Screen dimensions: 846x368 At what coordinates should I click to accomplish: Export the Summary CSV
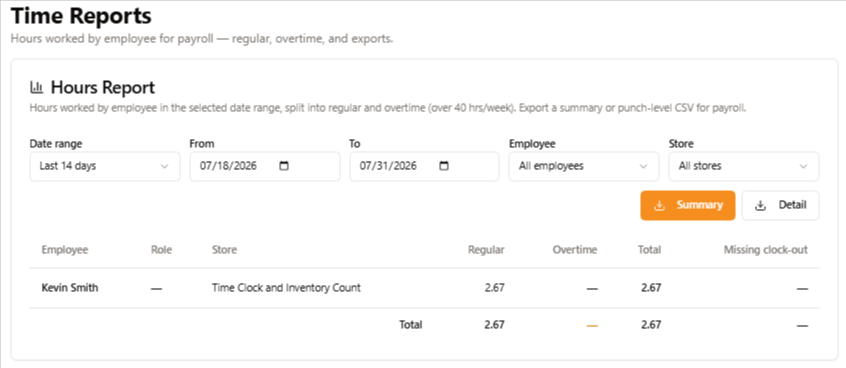[688, 206]
